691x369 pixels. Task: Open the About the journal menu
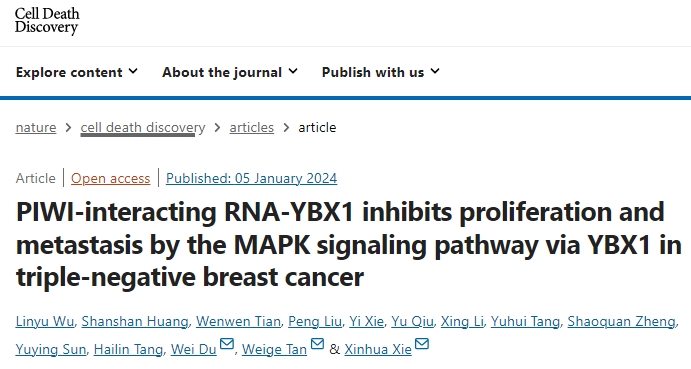(x=230, y=72)
